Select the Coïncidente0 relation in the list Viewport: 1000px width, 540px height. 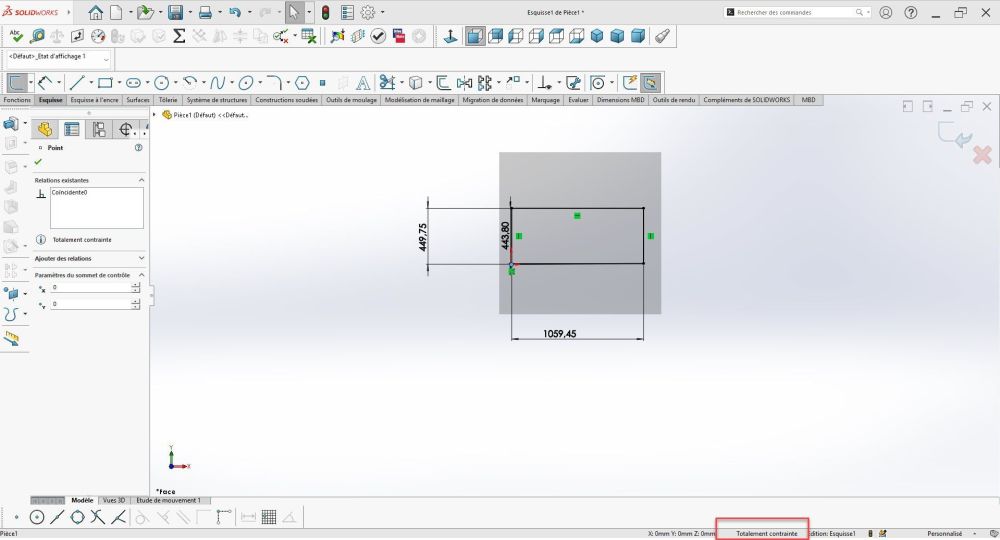pos(69,193)
